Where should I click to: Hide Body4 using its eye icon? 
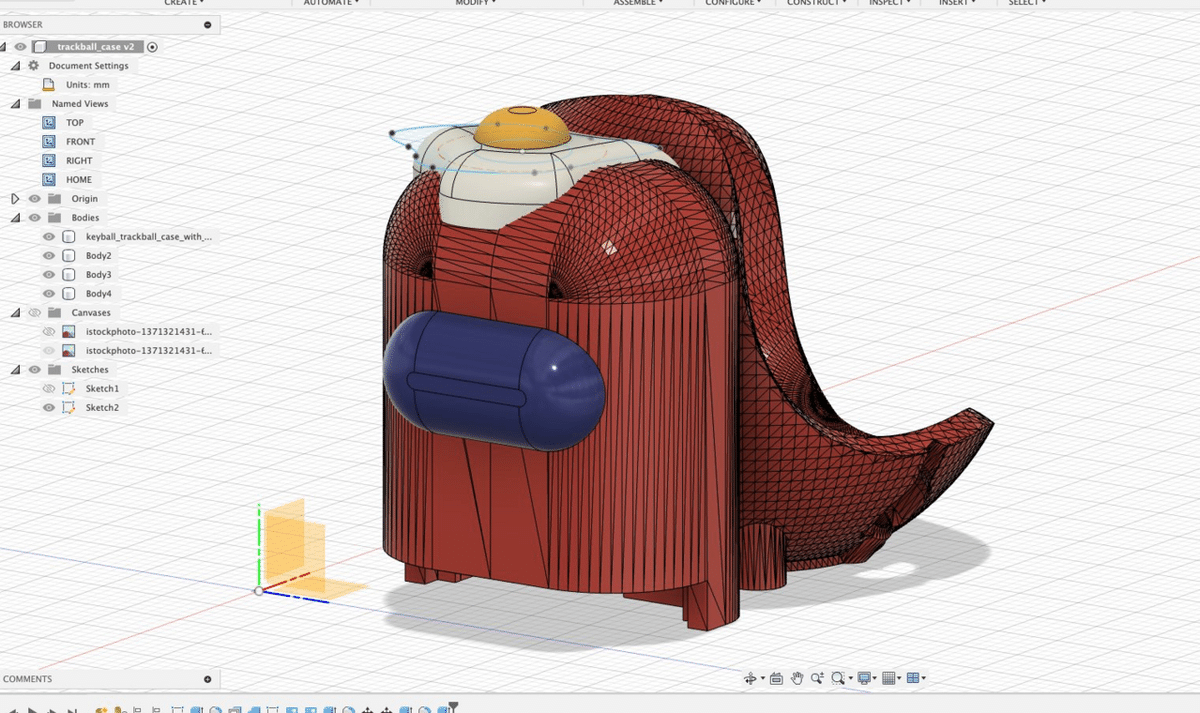click(49, 294)
